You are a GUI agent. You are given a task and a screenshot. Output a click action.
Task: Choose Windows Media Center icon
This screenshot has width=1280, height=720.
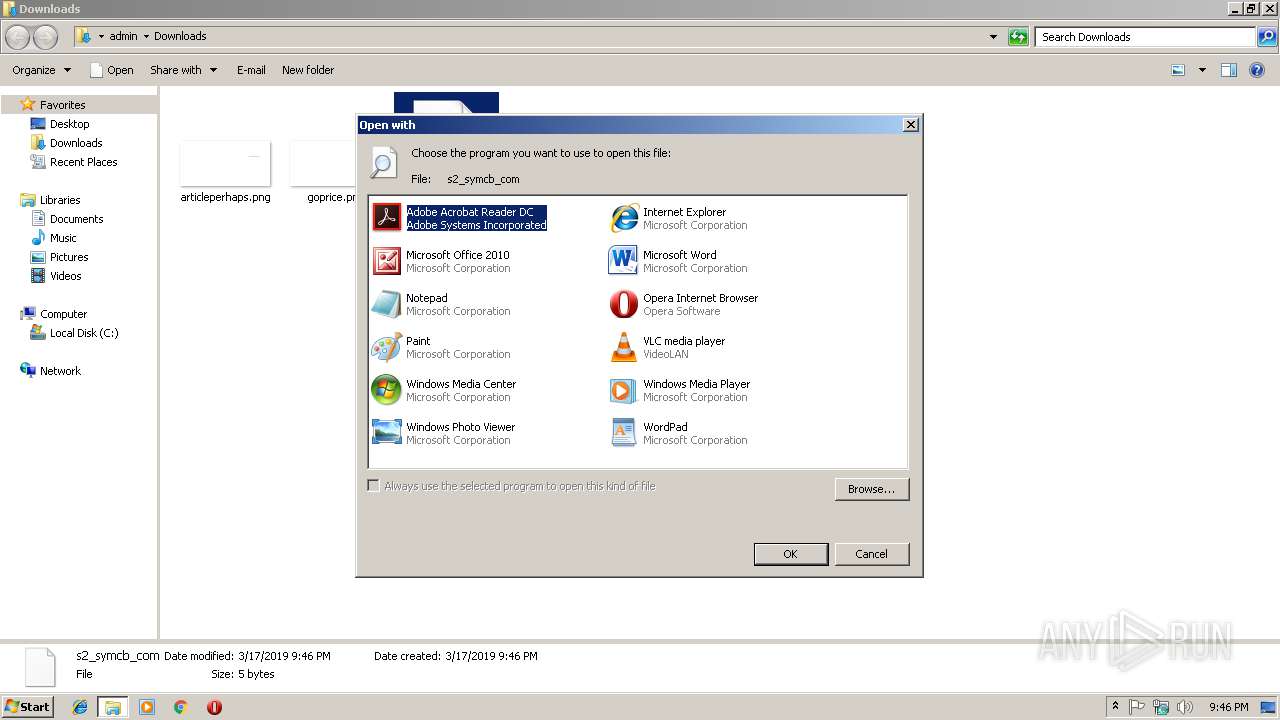pos(386,389)
